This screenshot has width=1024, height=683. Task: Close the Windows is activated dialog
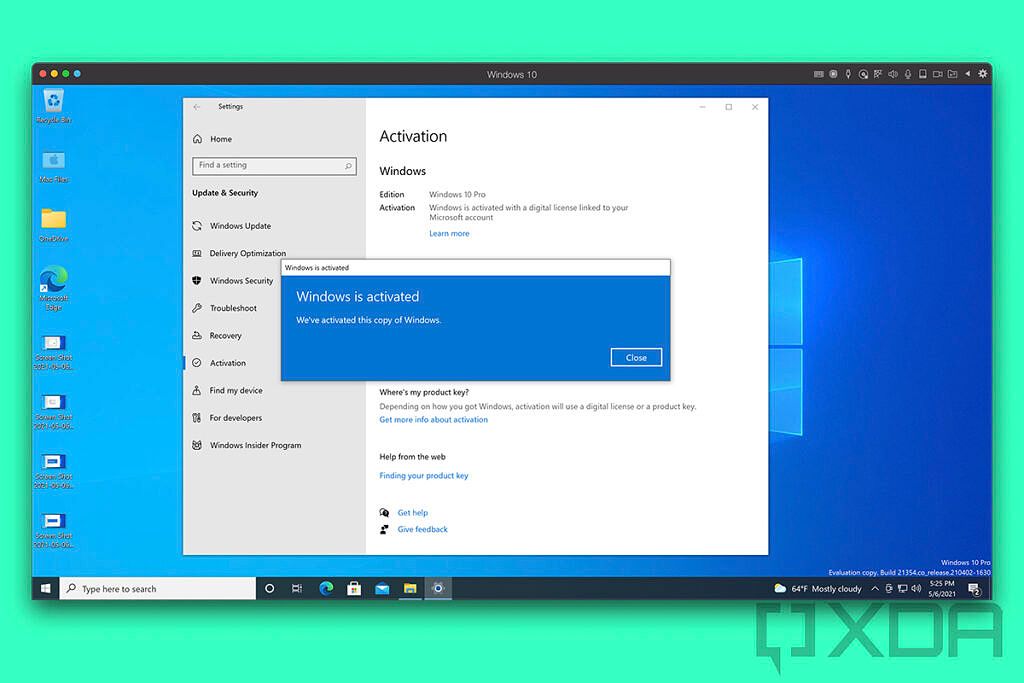[x=636, y=357]
